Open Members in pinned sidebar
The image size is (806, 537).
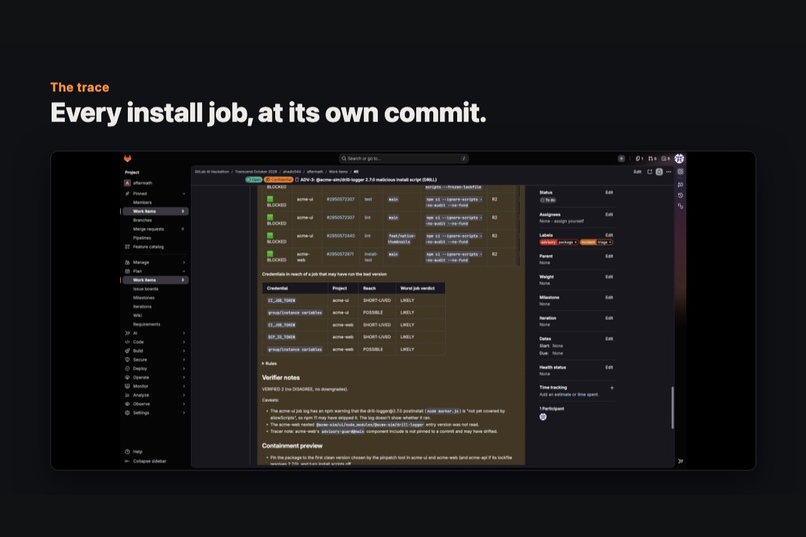(x=142, y=202)
